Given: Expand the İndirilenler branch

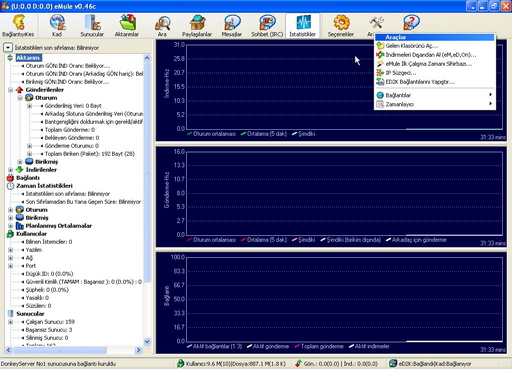Looking at the screenshot, I should [10, 170].
